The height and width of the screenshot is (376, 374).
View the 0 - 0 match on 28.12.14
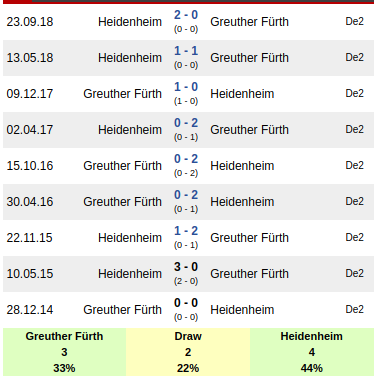pyautogui.click(x=186, y=303)
